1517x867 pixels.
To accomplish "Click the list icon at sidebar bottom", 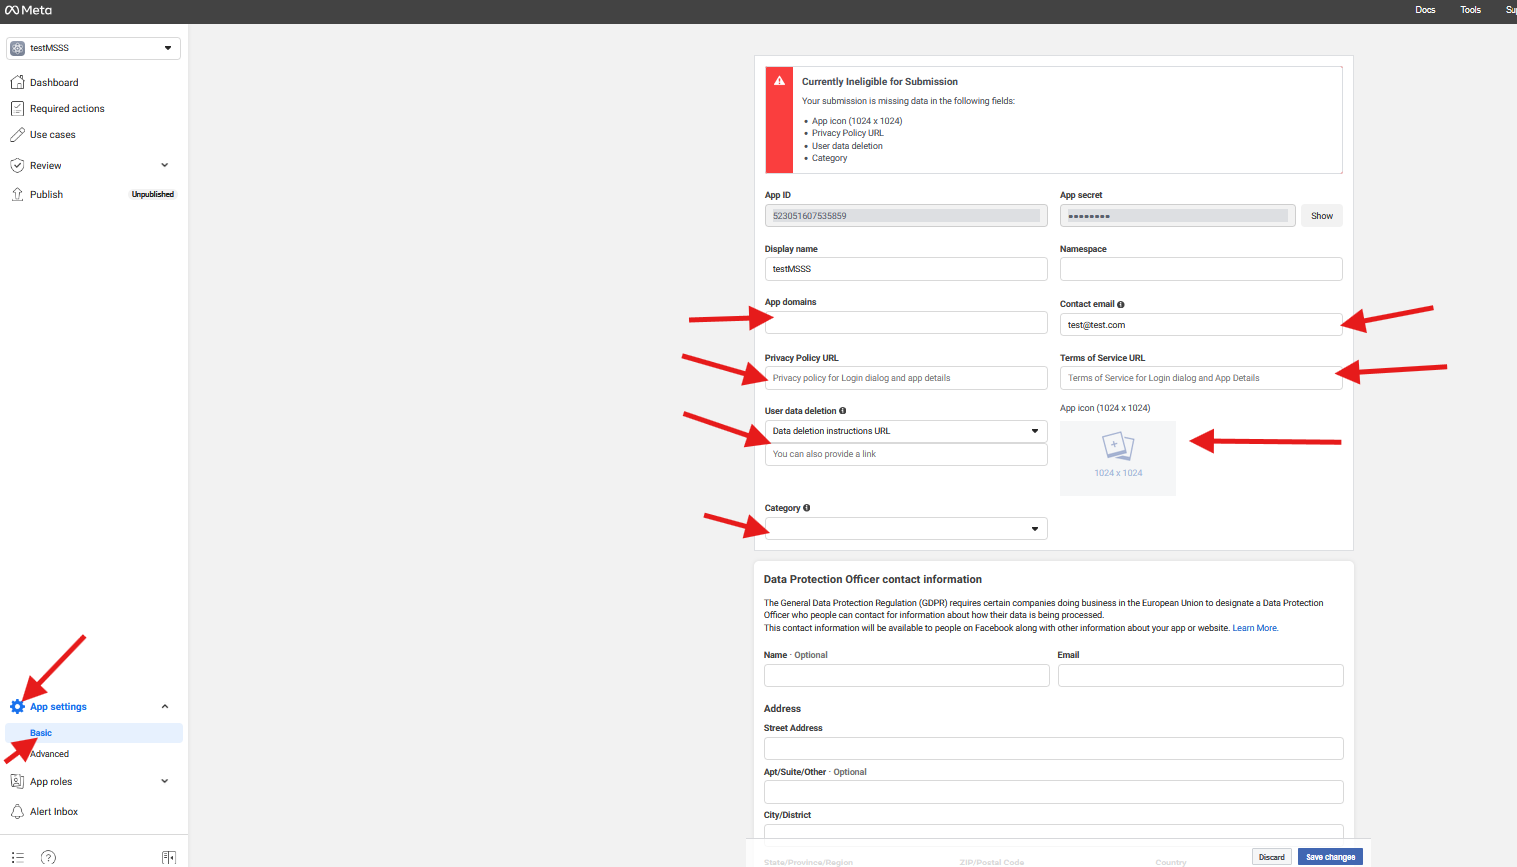I will coord(17,857).
